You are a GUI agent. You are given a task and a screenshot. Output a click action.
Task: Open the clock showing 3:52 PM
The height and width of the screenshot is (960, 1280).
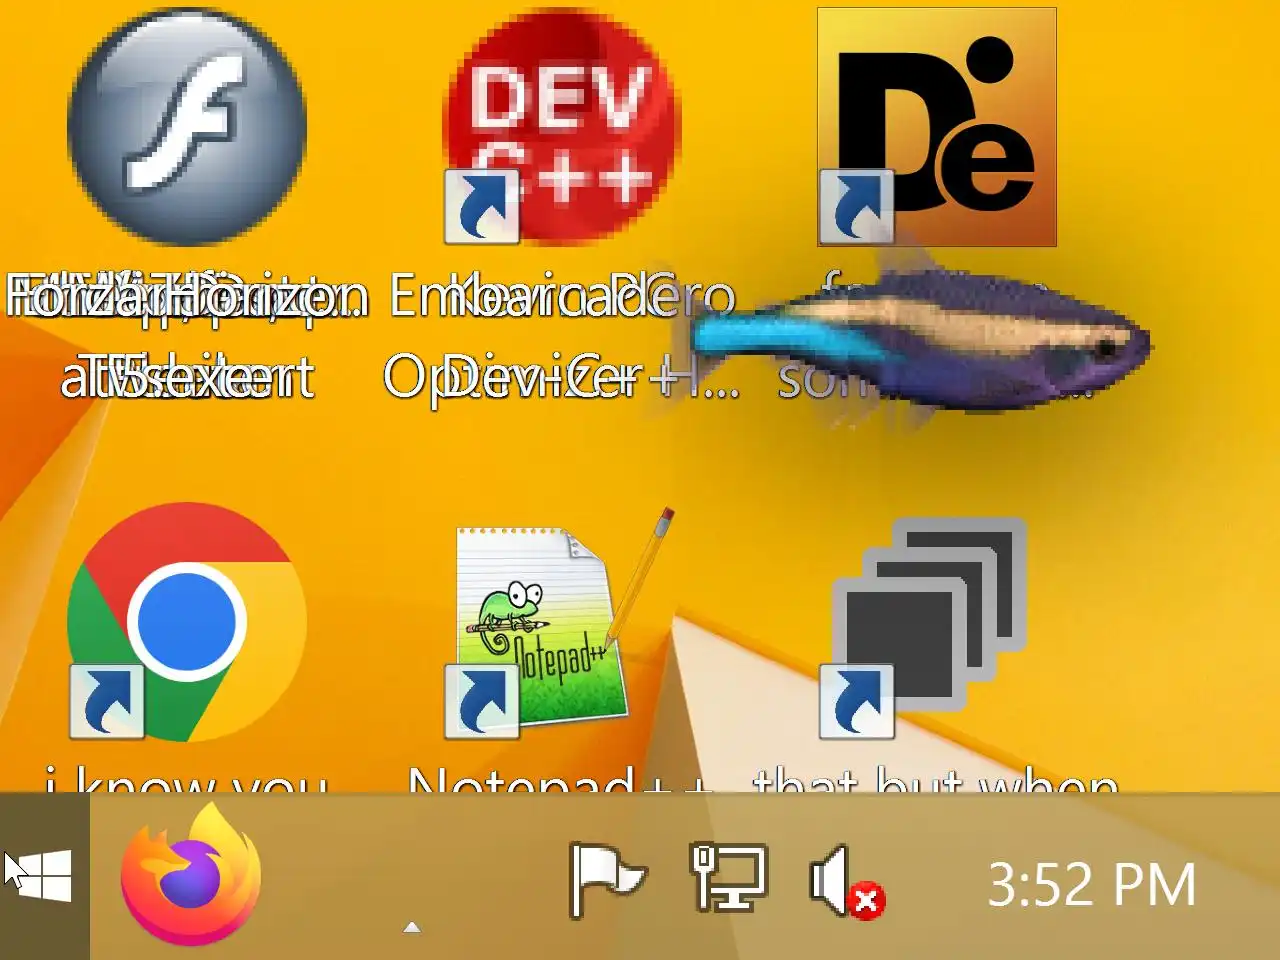coord(1092,885)
